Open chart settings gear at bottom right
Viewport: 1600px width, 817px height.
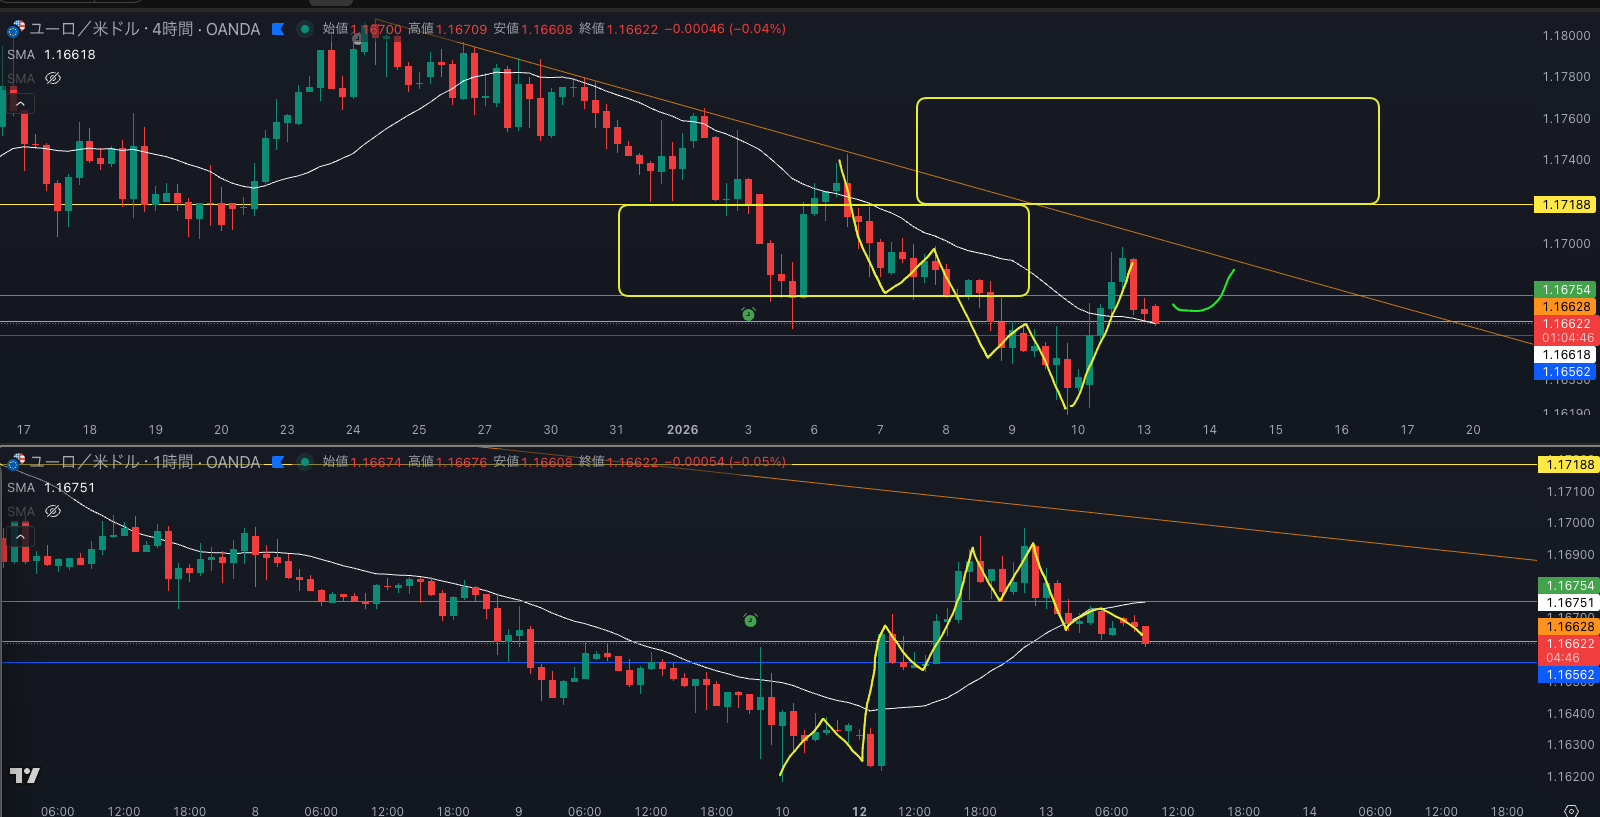[x=1571, y=810]
